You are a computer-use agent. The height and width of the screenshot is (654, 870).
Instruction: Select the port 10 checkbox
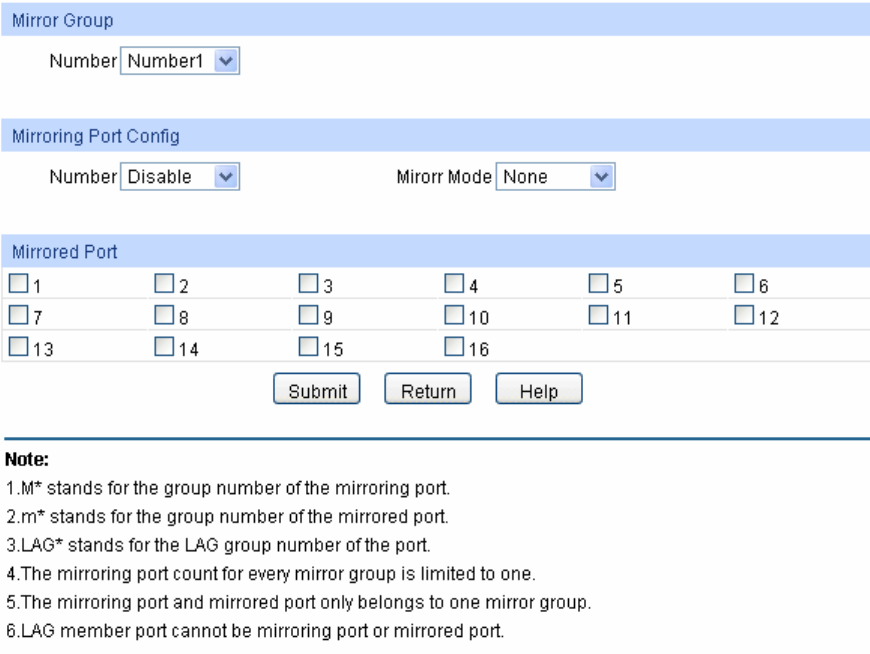[x=455, y=316]
